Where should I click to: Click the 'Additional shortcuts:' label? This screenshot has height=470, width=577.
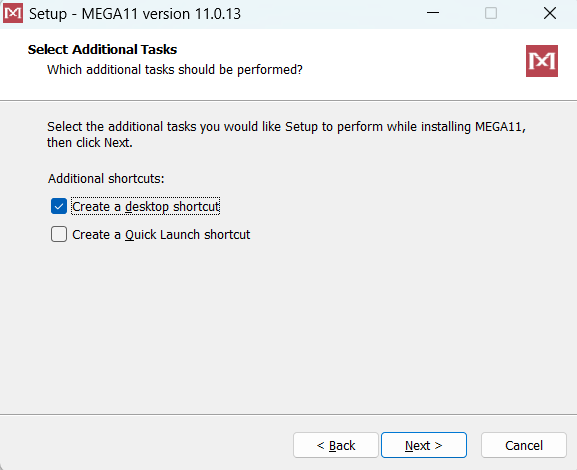click(106, 179)
